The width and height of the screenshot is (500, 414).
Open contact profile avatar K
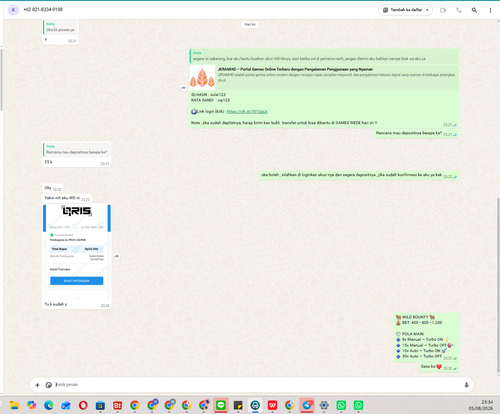click(x=13, y=10)
